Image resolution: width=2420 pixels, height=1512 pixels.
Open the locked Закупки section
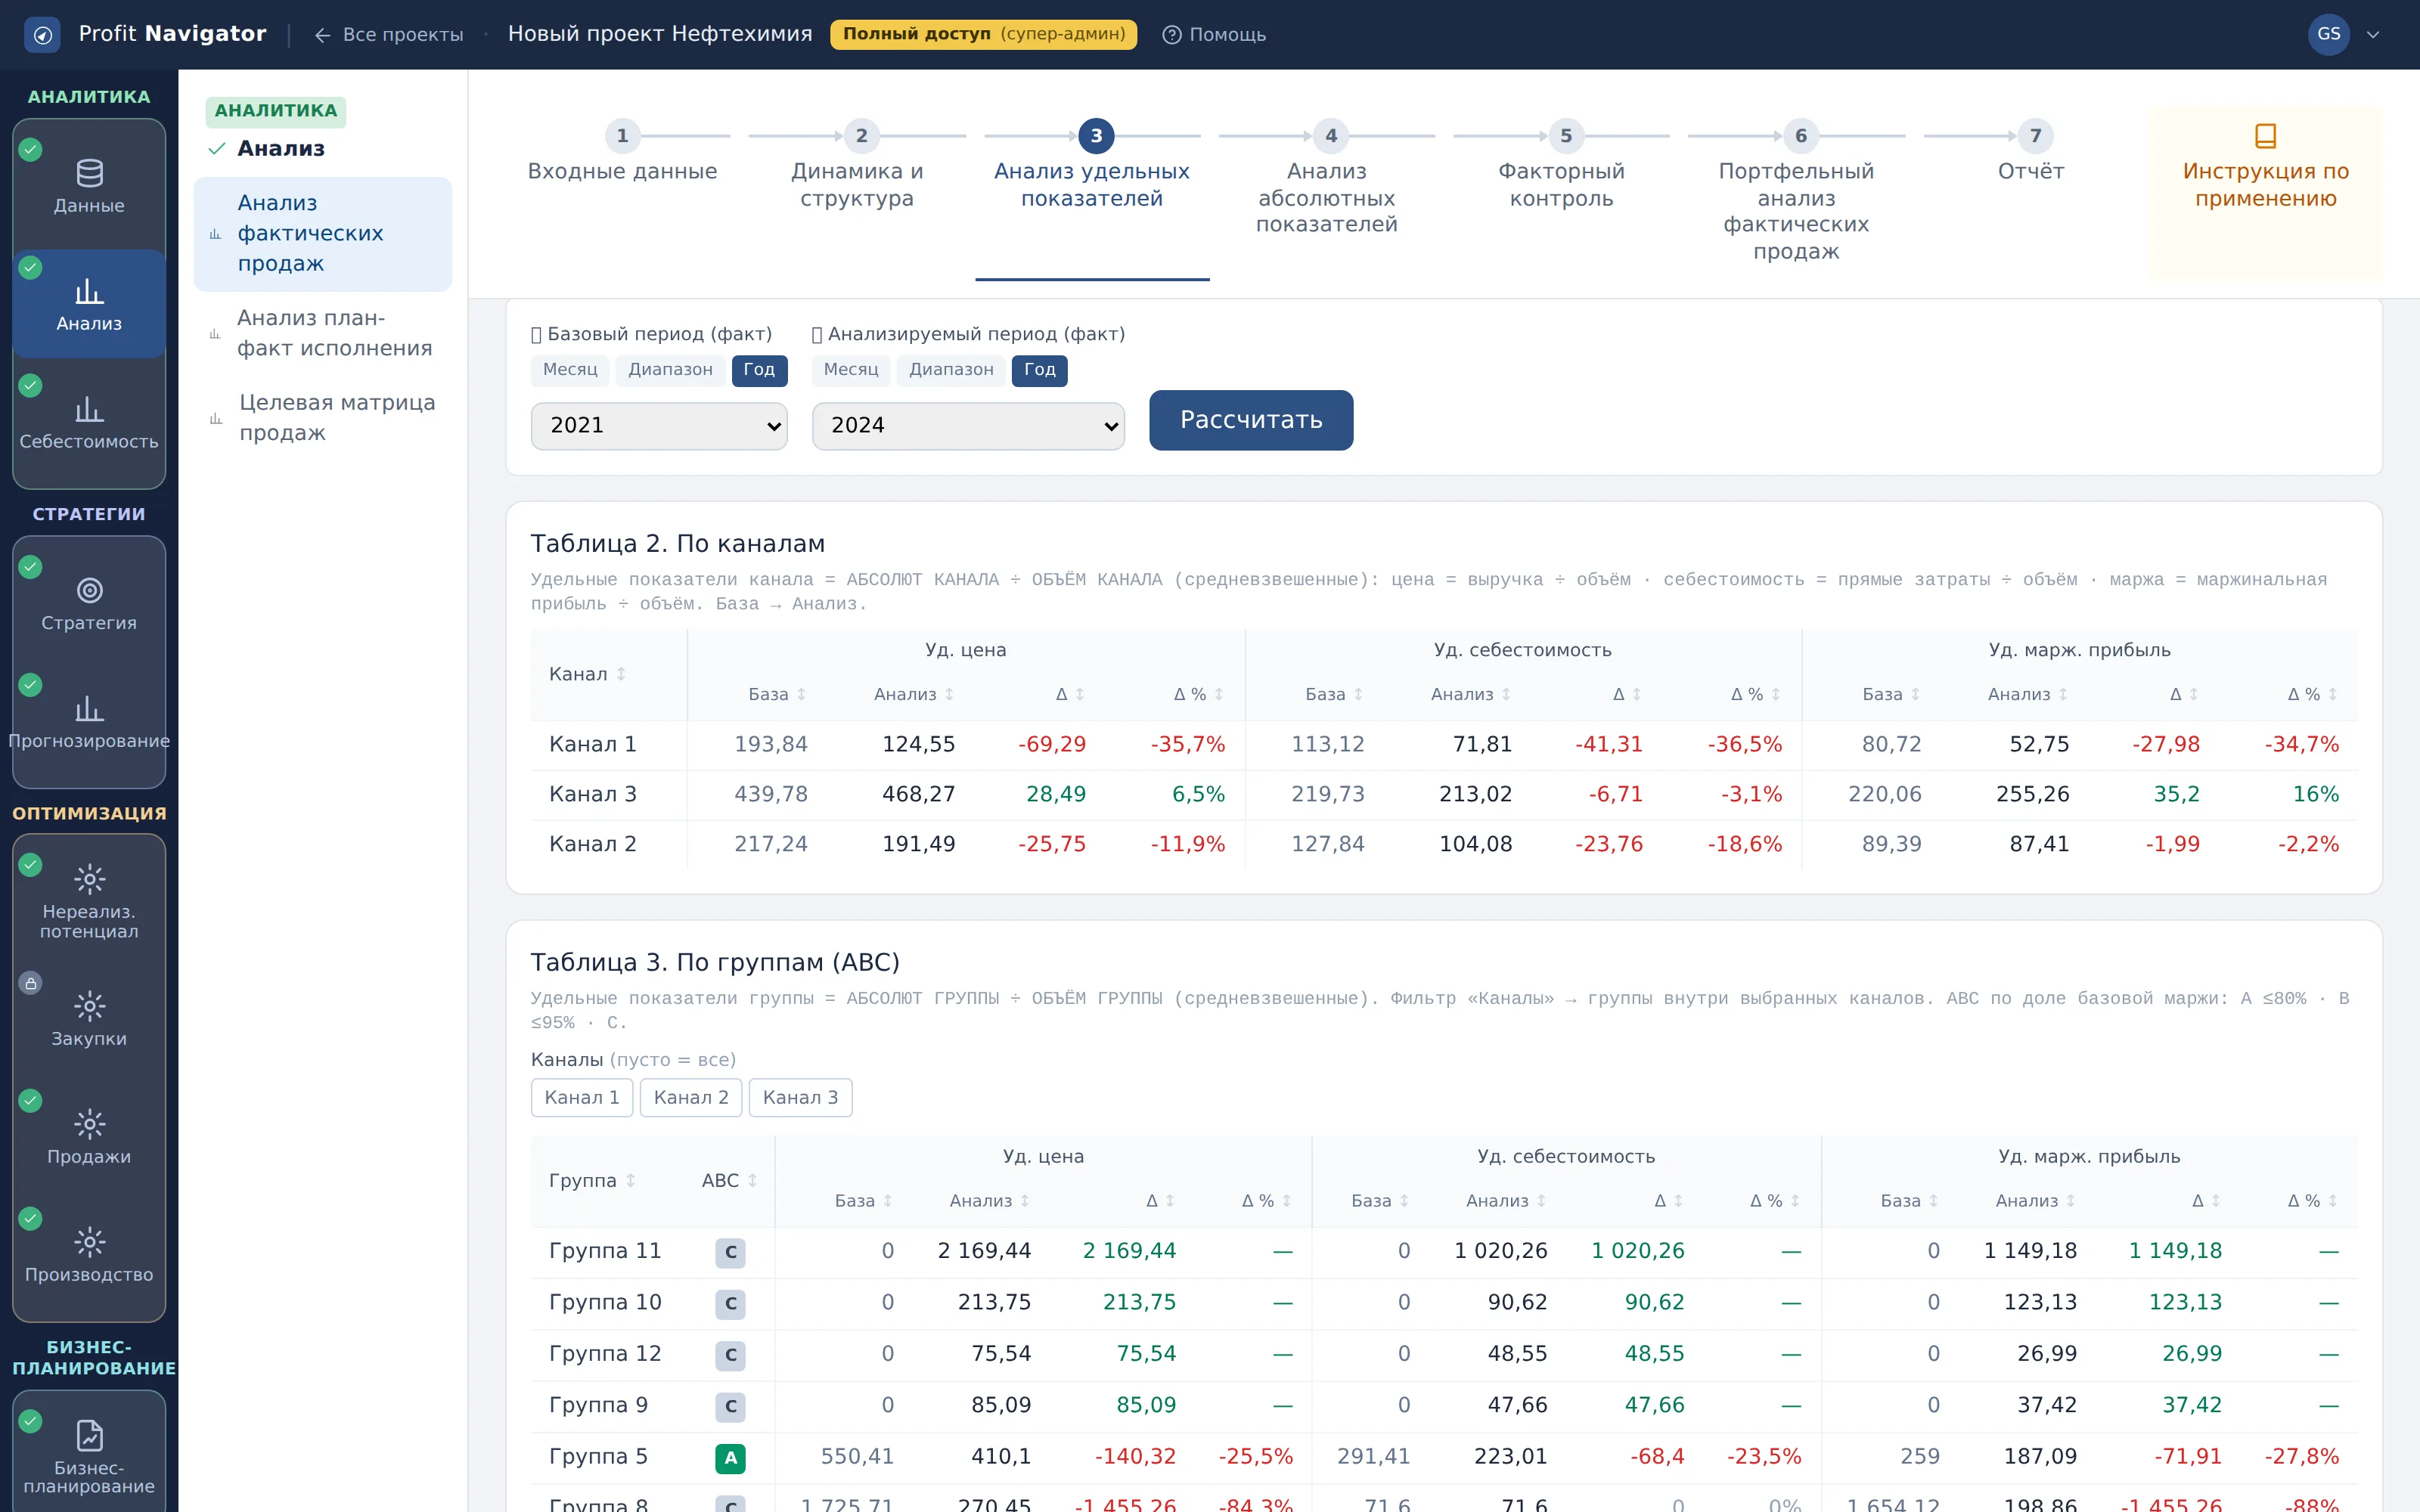tap(89, 1019)
